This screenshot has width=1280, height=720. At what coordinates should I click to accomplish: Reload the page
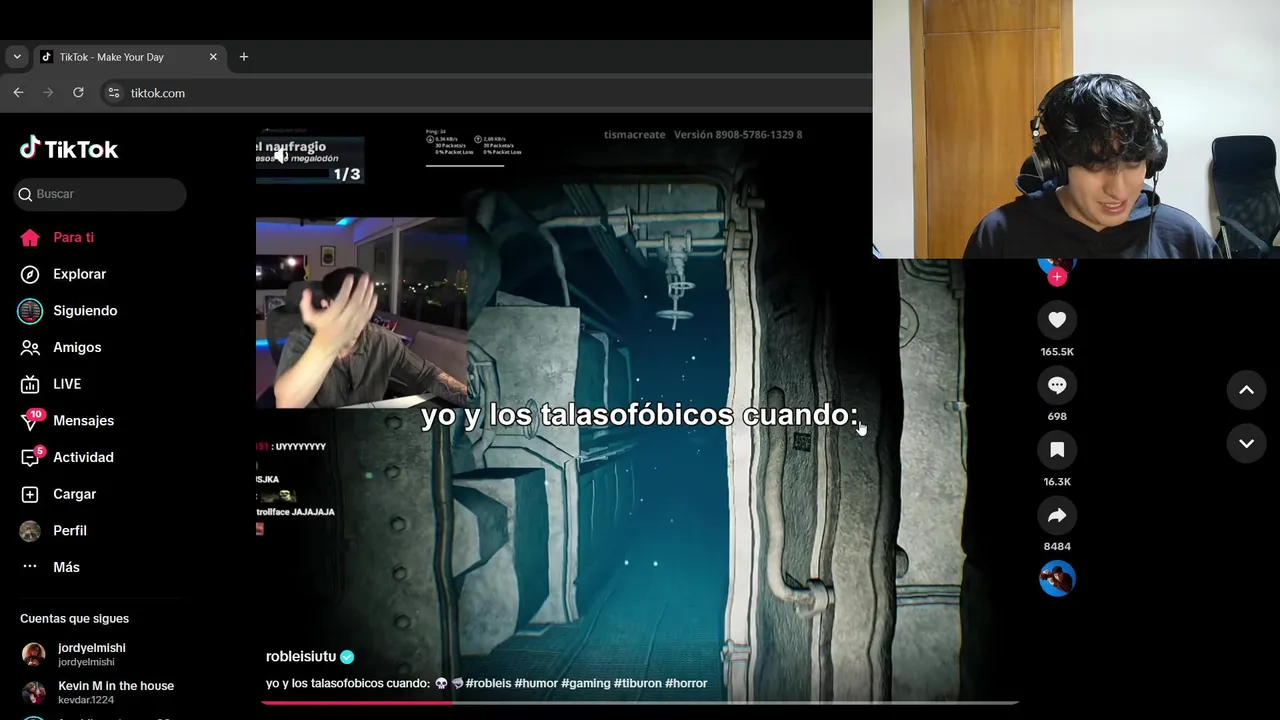[x=78, y=92]
